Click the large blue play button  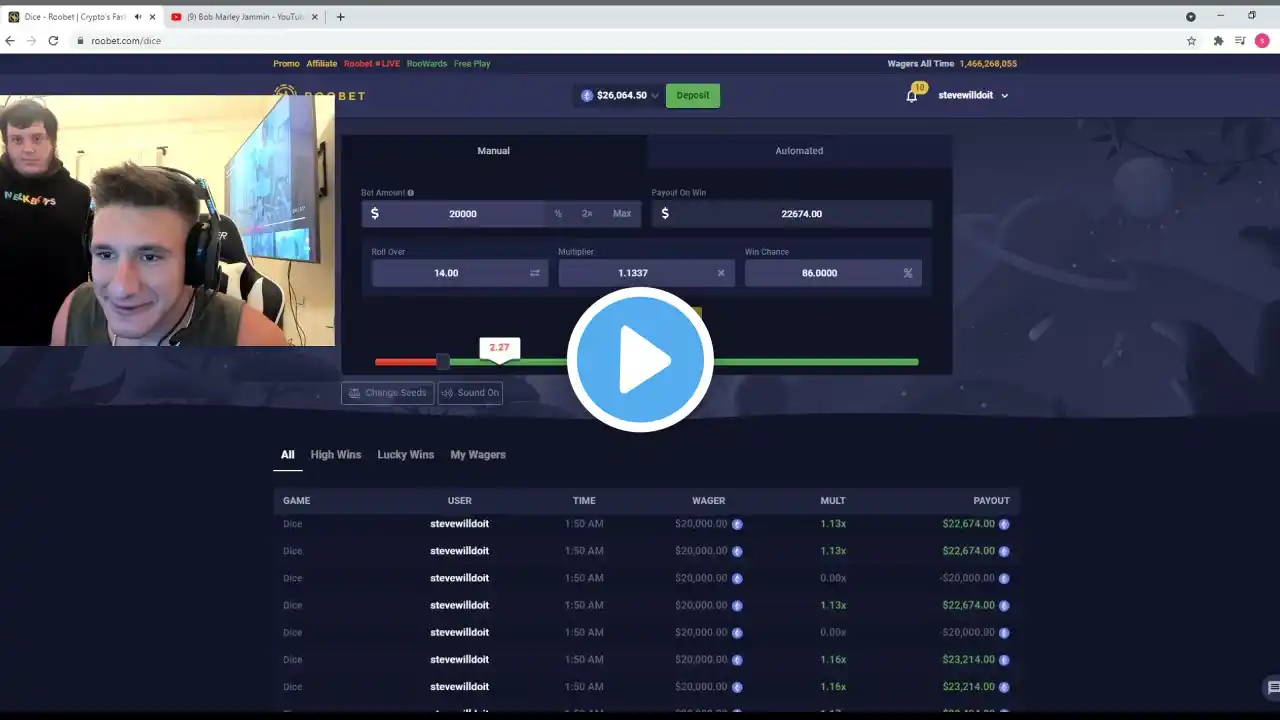(x=640, y=360)
